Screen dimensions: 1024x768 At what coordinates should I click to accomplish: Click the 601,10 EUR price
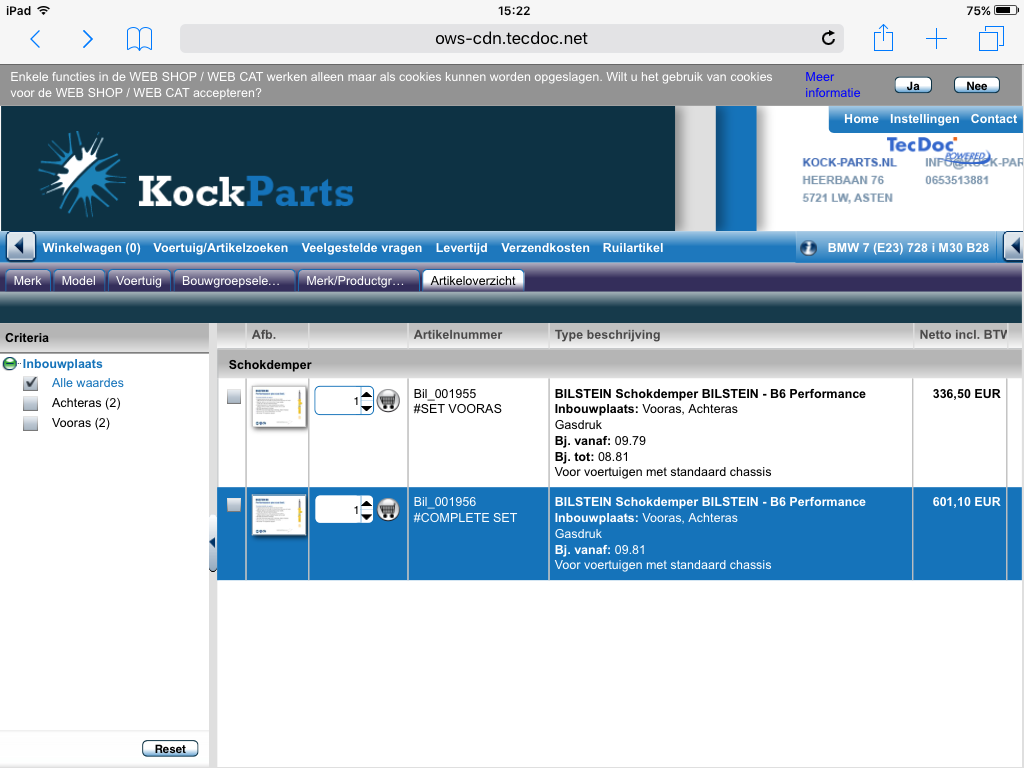(967, 502)
